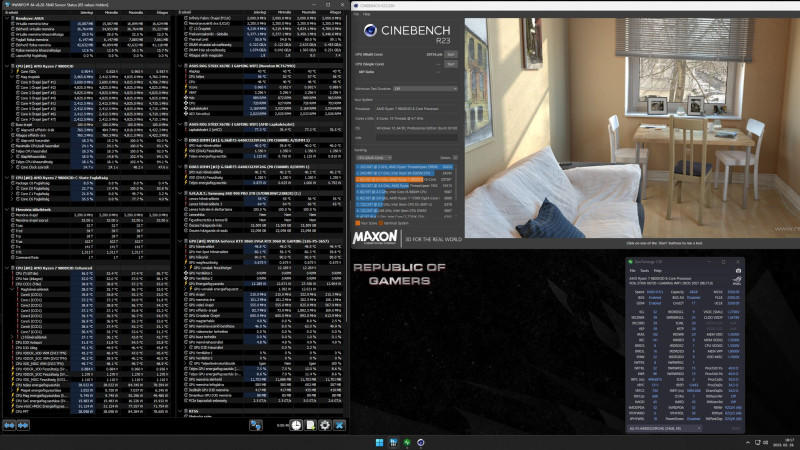800x450 pixels.
Task: Collapse Memória időzítések group
Action: [x=7, y=210]
